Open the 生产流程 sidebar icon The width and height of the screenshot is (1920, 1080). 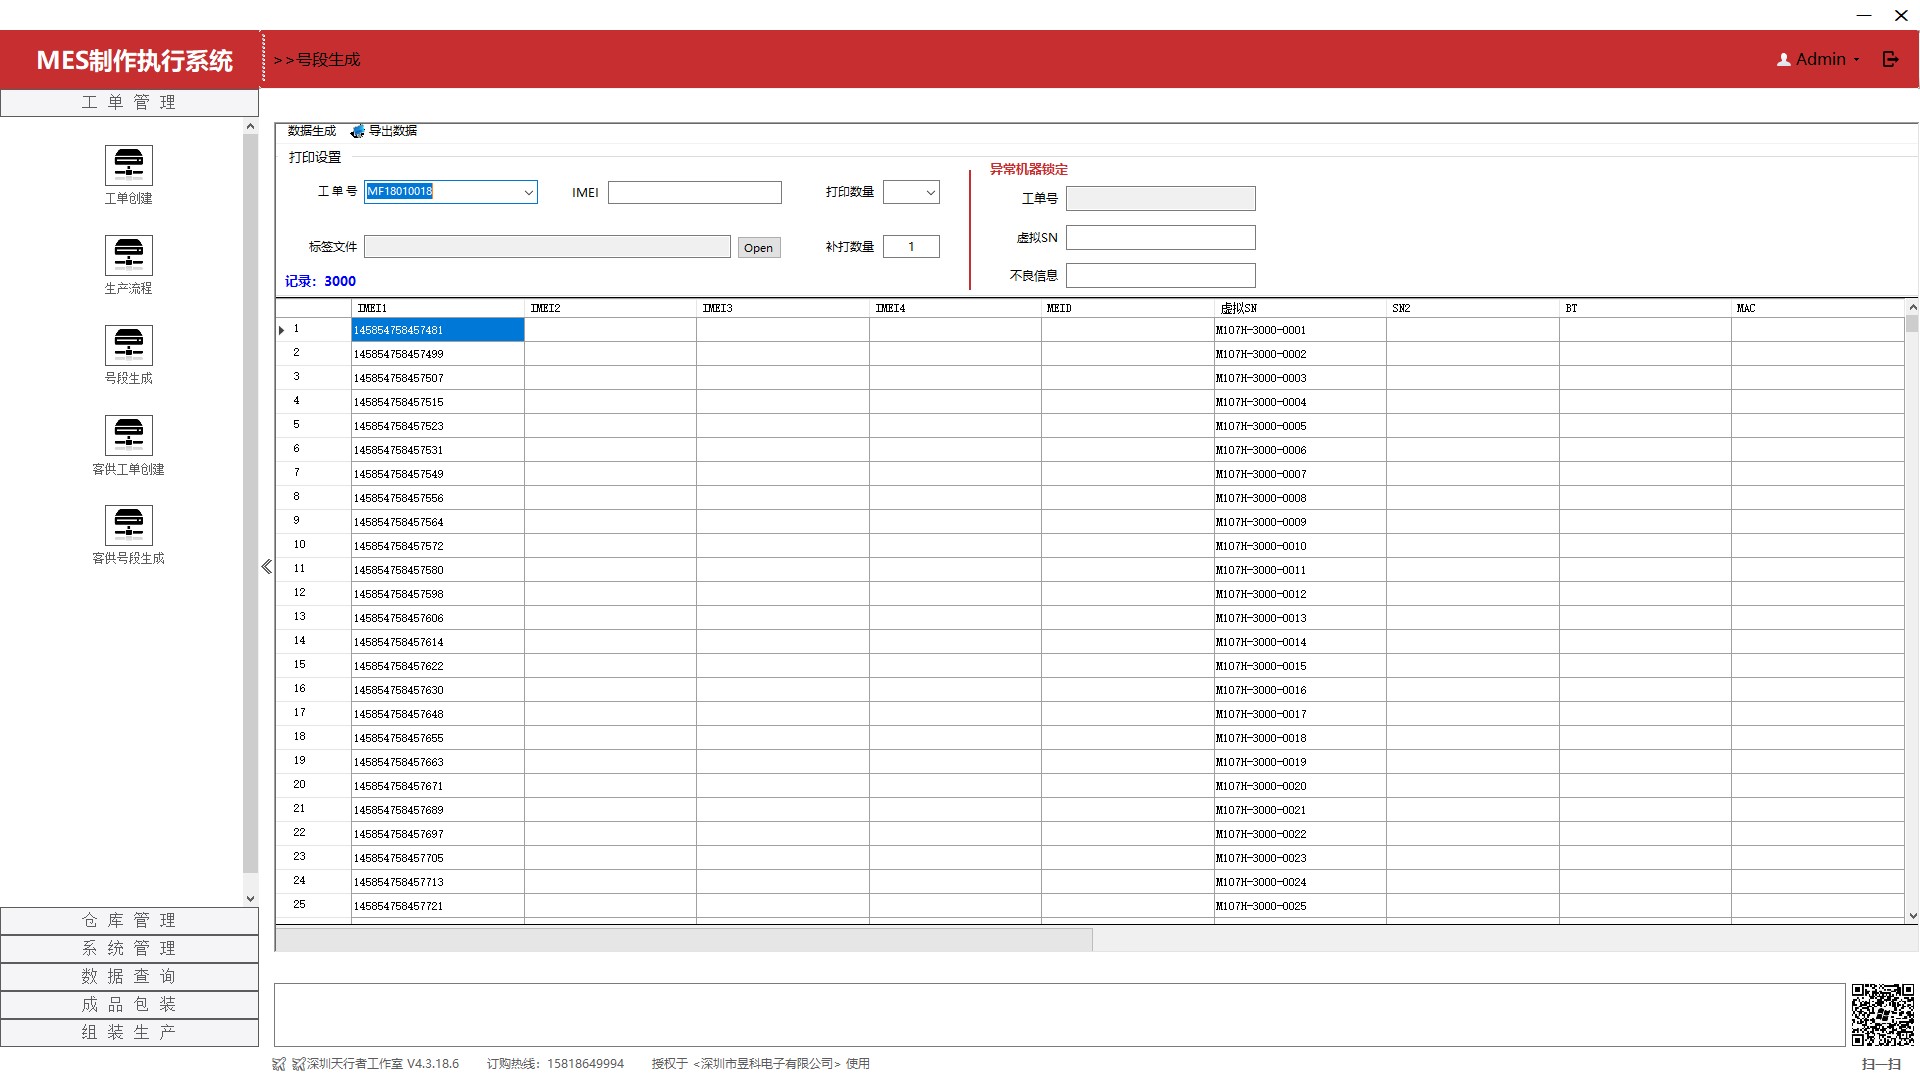pyautogui.click(x=129, y=256)
